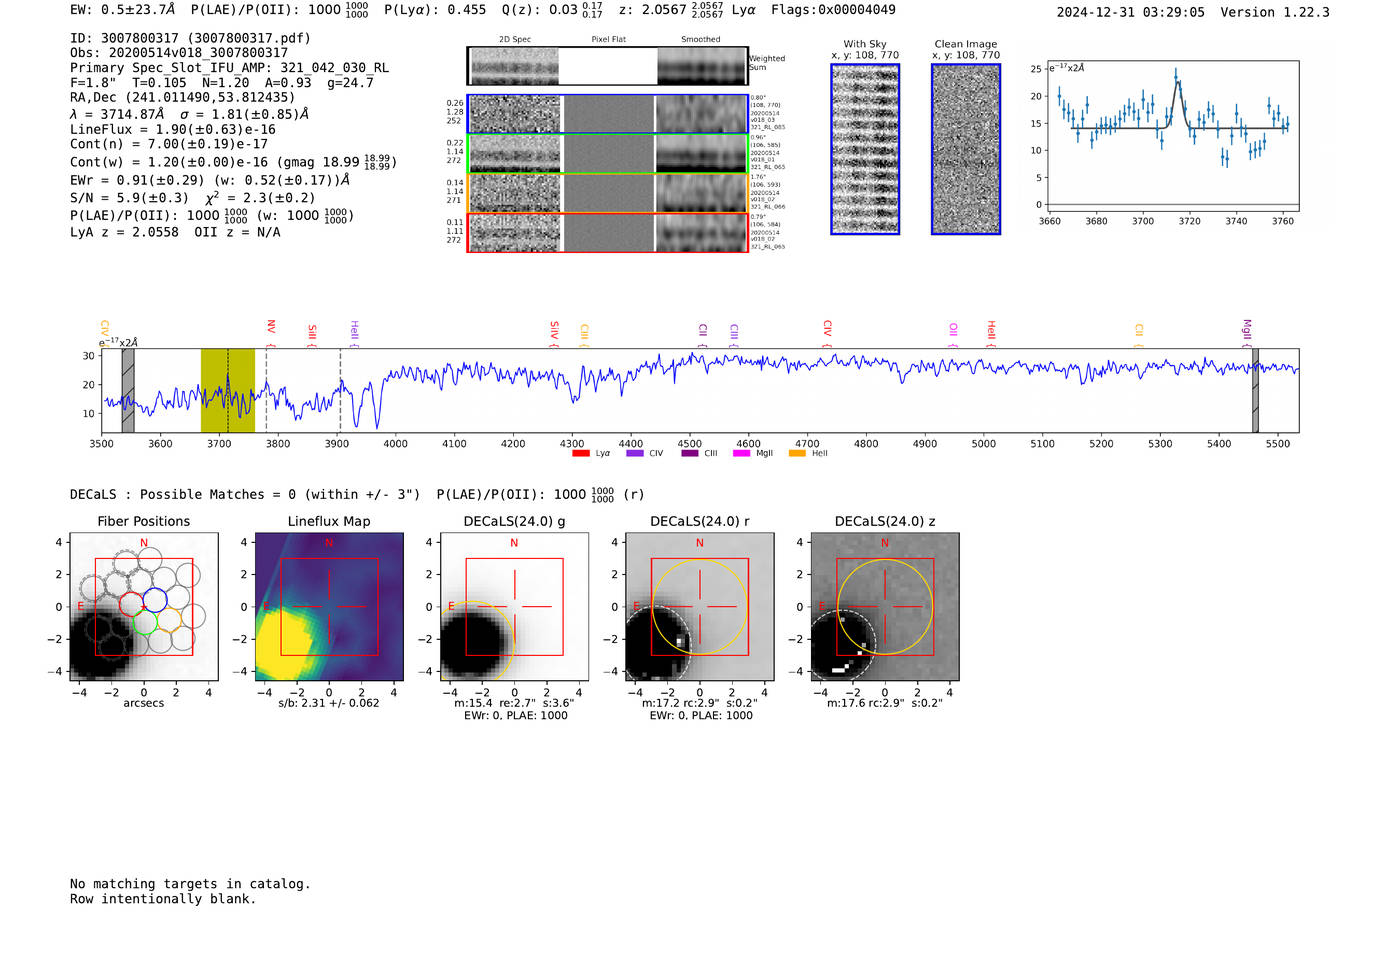This screenshot has width=1400, height=953.
Task: Click the 'Flags:0x00004049' header text
Action: click(833, 9)
